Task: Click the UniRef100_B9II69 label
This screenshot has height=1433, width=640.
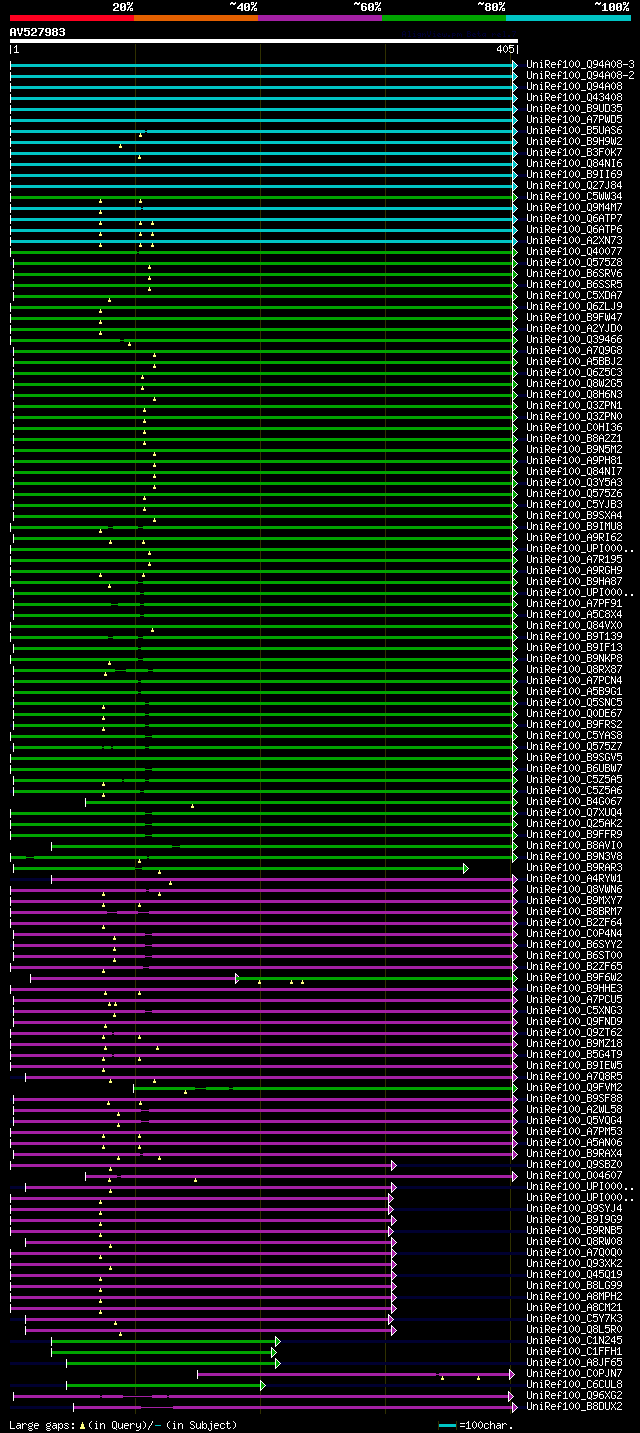Action: click(x=574, y=174)
